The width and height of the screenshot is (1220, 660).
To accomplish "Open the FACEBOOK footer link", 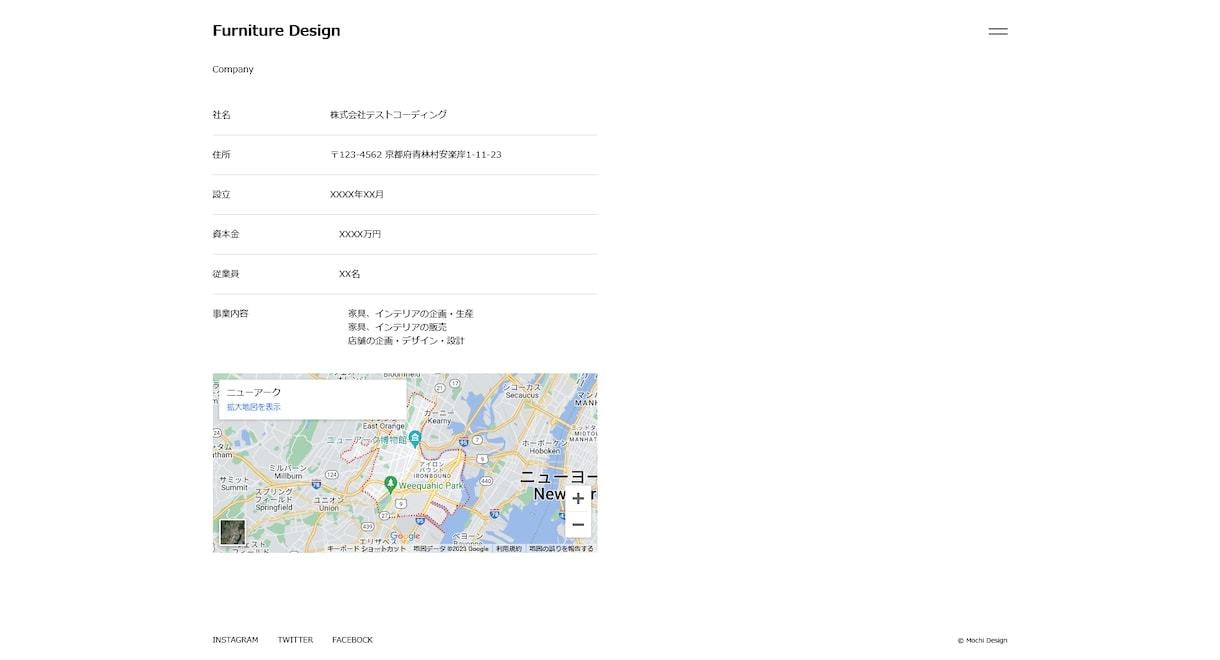I will pyautogui.click(x=352, y=640).
